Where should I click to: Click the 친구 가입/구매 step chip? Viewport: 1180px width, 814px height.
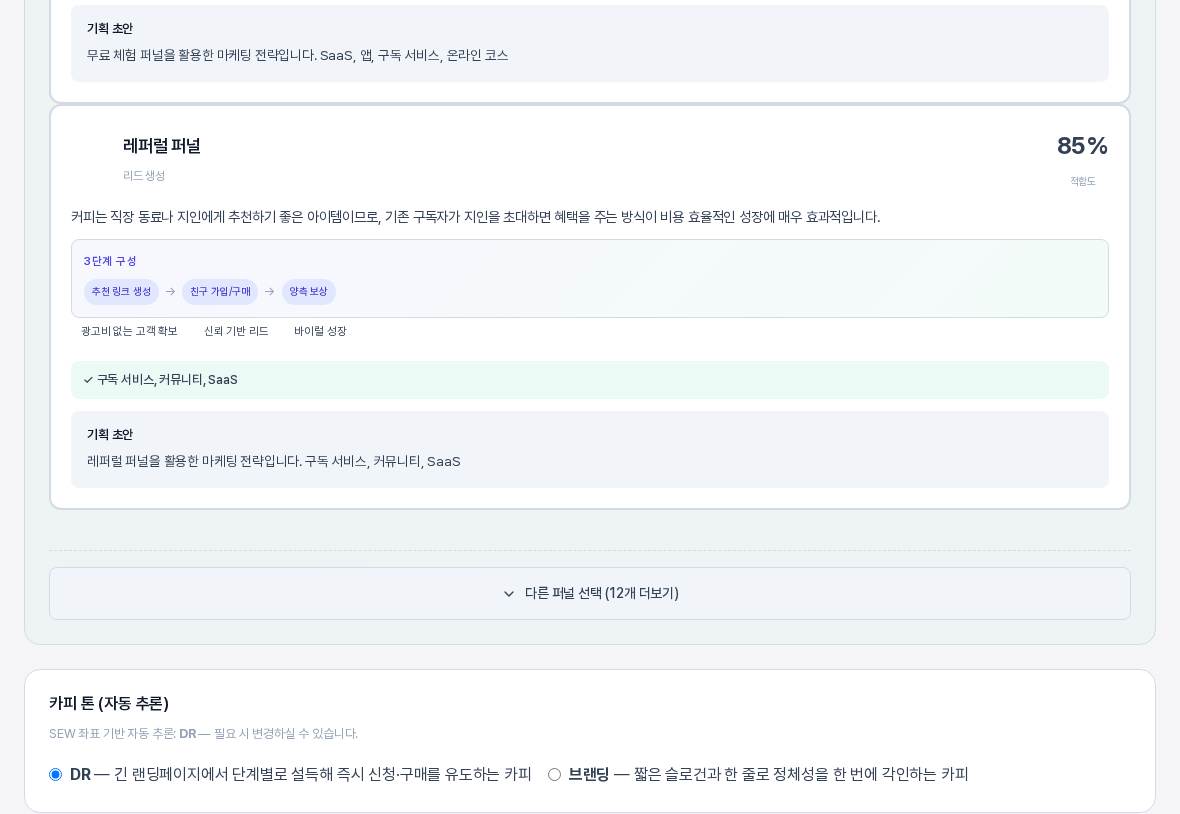[x=220, y=292]
